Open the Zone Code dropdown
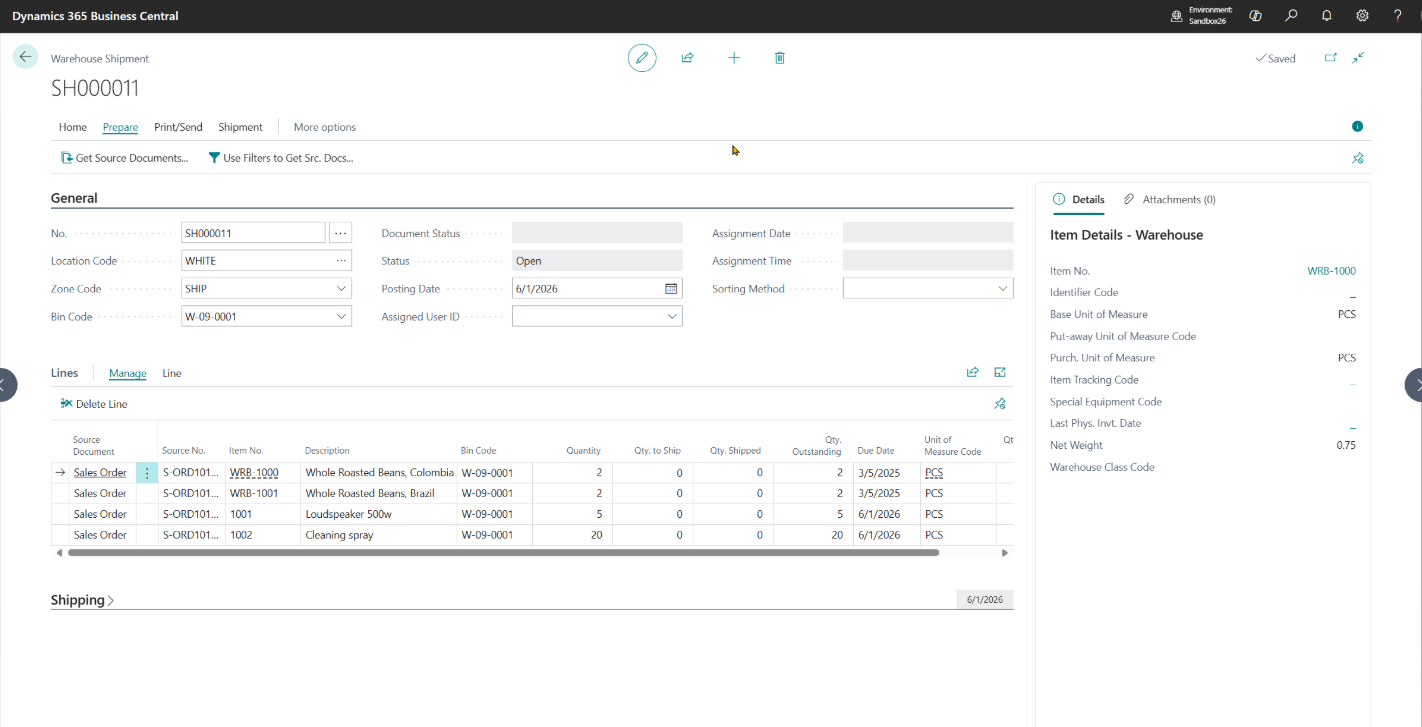The image size is (1422, 727). pos(341,289)
